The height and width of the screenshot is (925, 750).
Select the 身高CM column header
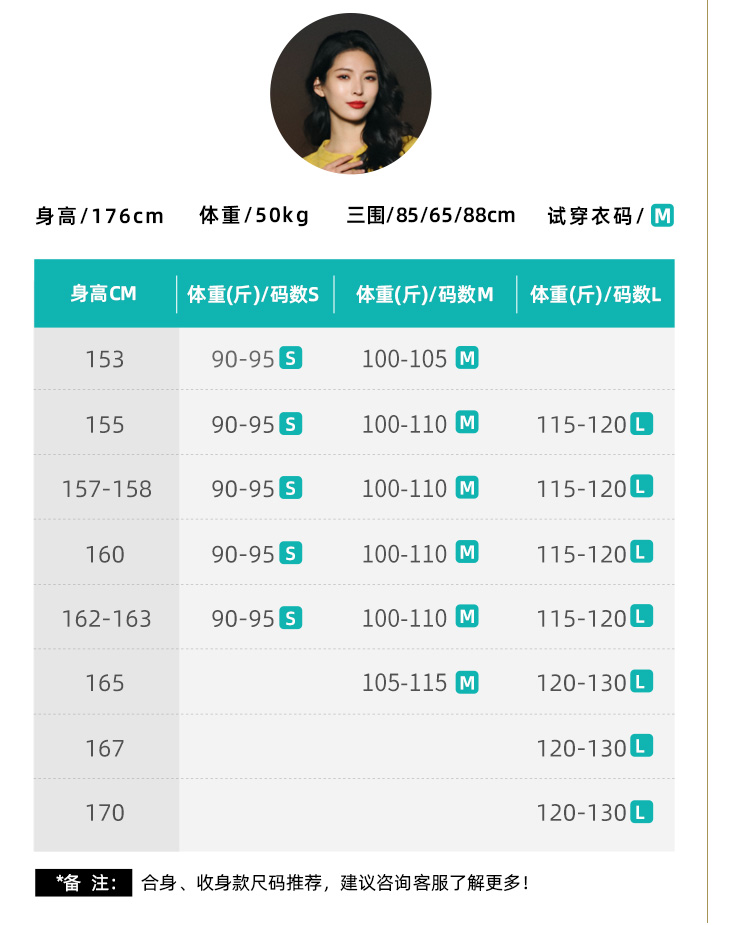(x=103, y=294)
